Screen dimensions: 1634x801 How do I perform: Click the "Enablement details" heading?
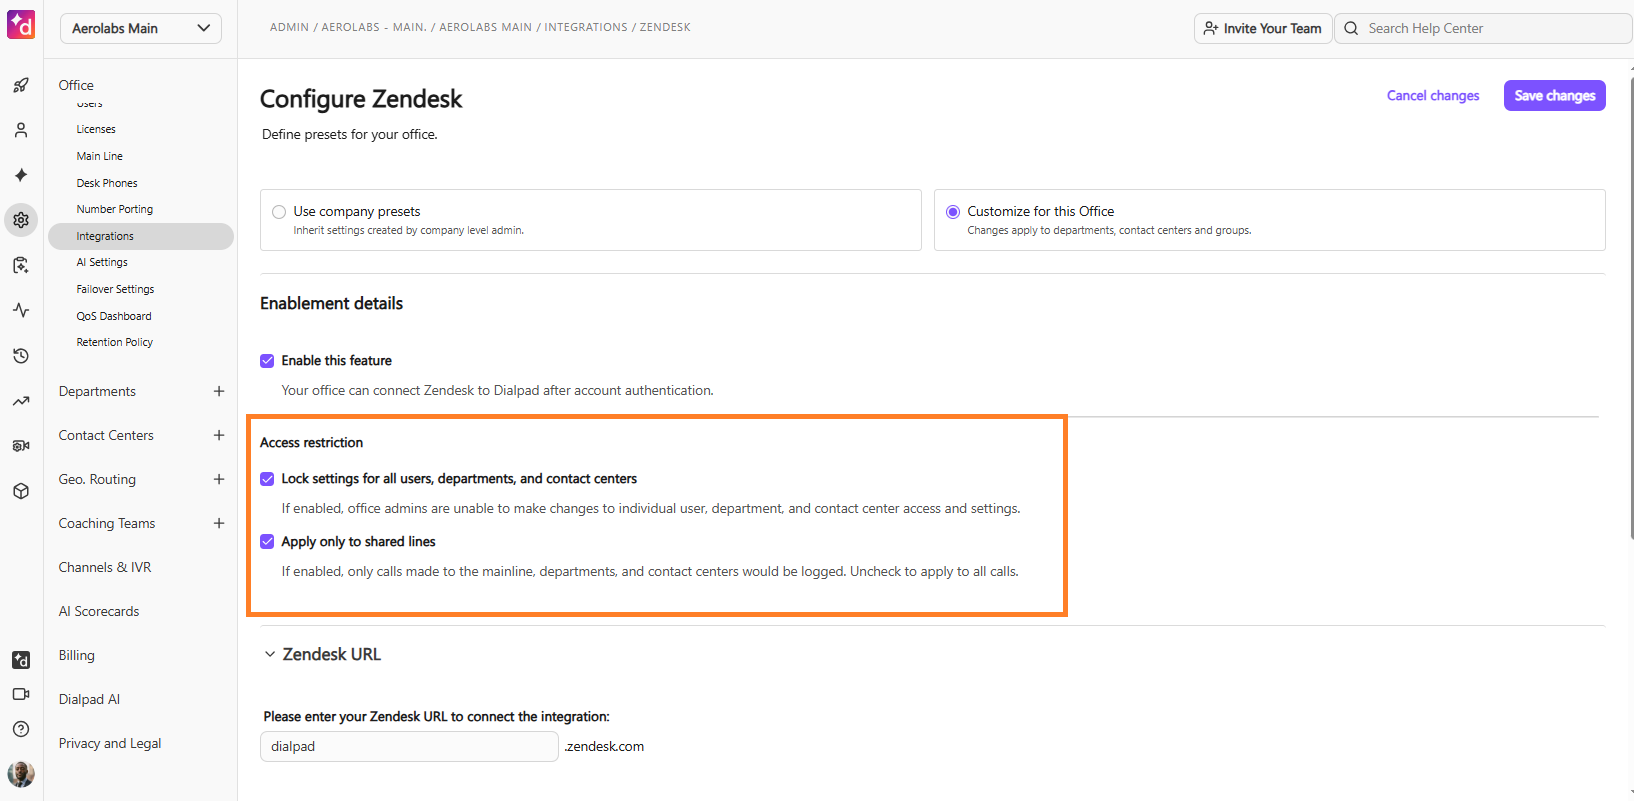331,303
